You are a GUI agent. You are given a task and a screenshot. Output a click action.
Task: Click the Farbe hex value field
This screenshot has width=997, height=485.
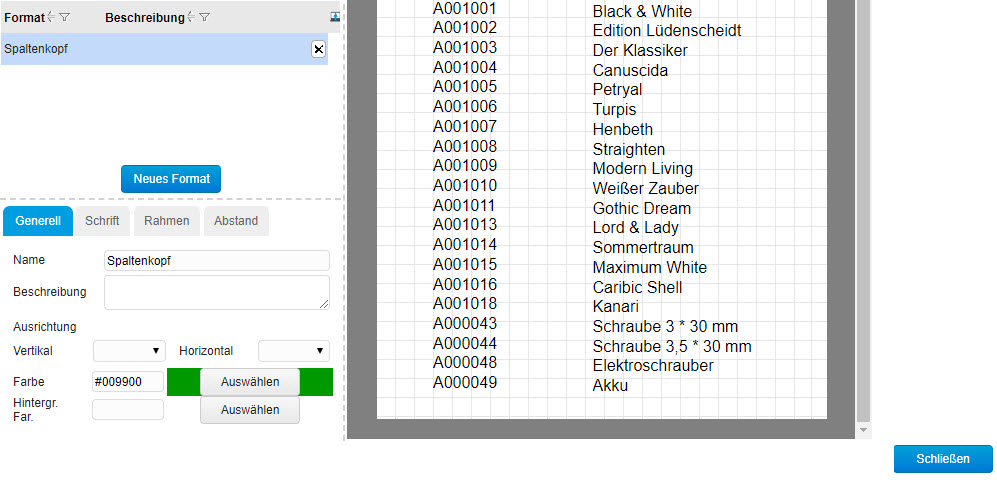128,382
